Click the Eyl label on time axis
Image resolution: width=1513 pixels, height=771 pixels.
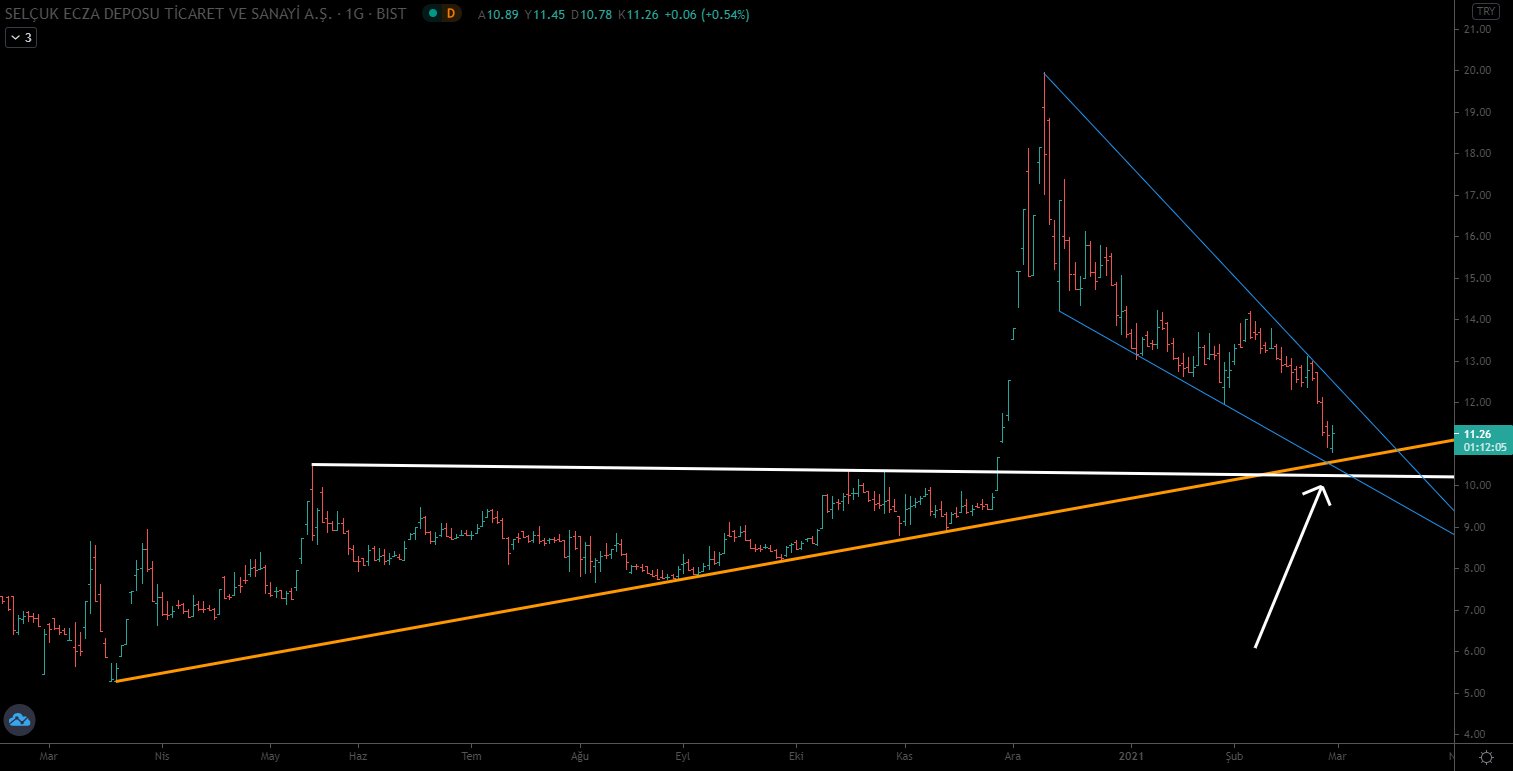point(684,757)
